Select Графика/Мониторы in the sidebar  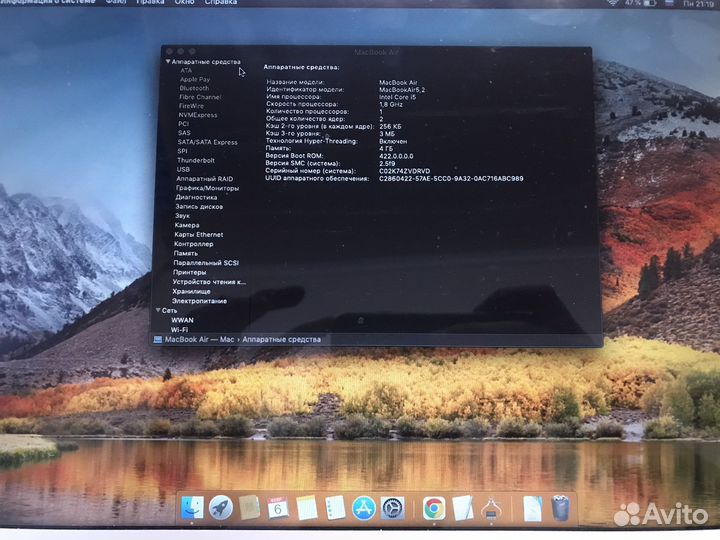click(207, 188)
